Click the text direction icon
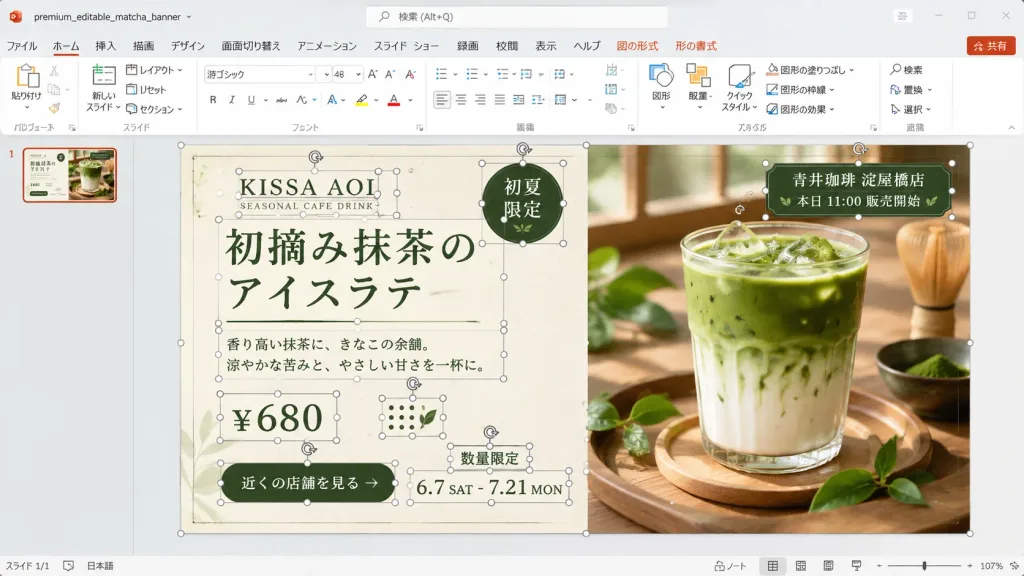The image size is (1024, 576). click(x=611, y=70)
